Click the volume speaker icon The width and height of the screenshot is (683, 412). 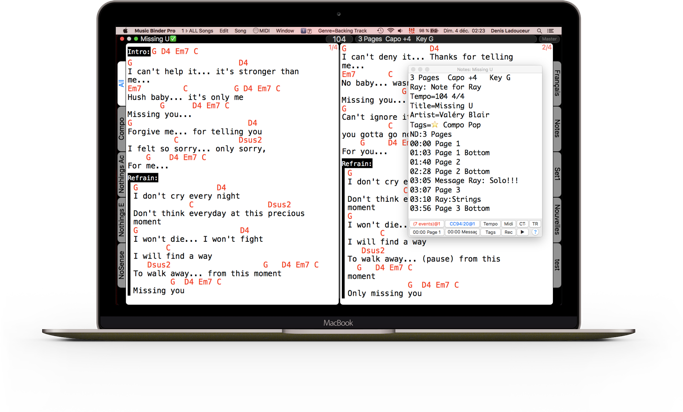tap(400, 31)
